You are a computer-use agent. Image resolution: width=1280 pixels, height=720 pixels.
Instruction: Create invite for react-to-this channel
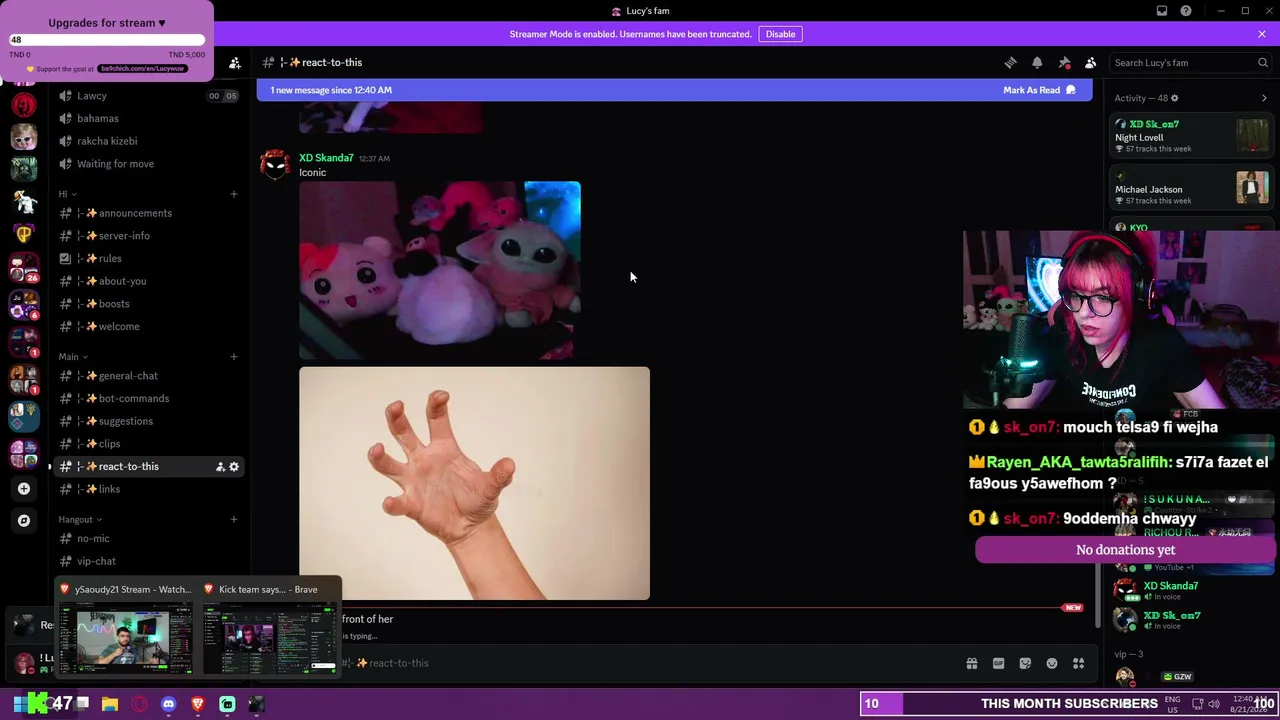tap(220, 467)
